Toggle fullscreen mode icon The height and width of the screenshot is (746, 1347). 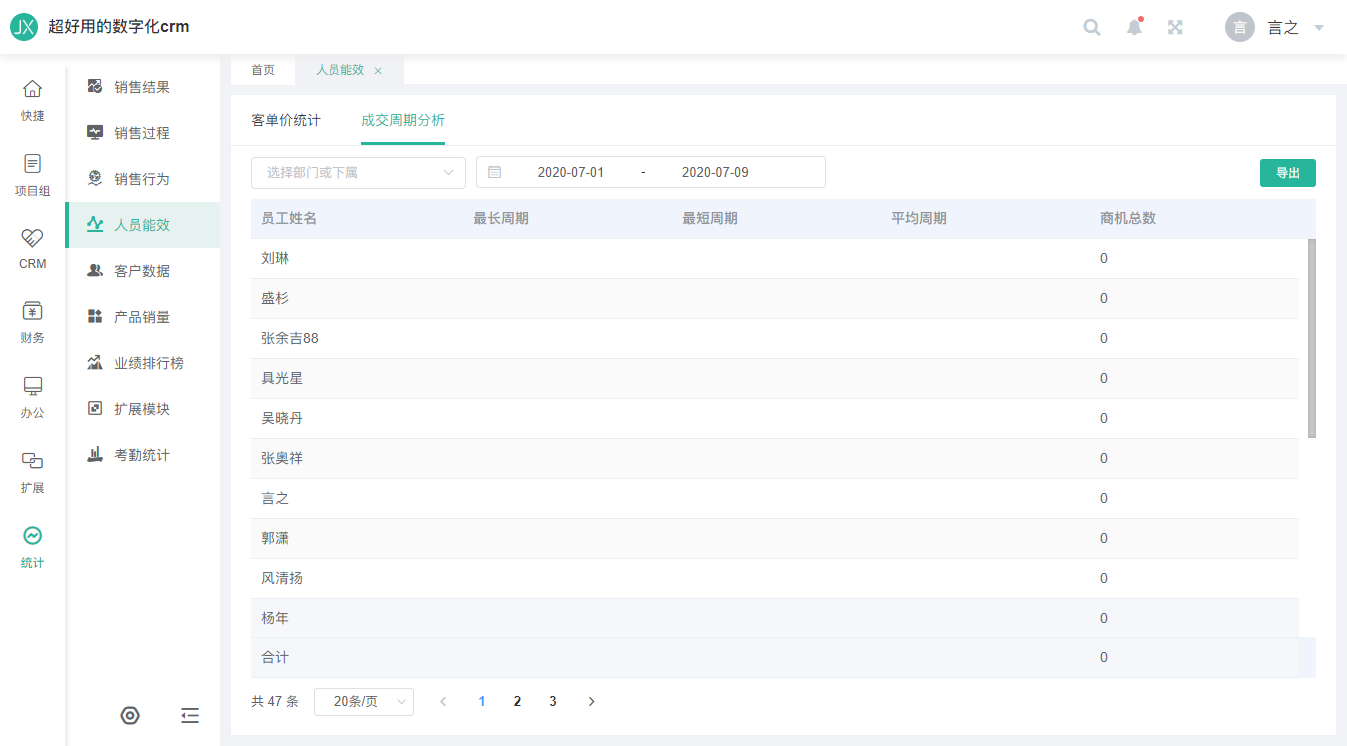pyautogui.click(x=1176, y=27)
